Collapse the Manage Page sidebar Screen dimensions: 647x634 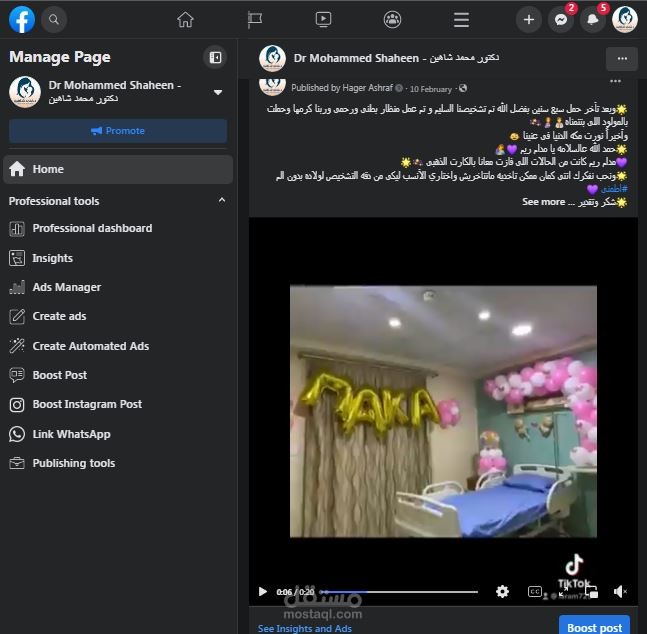point(215,57)
